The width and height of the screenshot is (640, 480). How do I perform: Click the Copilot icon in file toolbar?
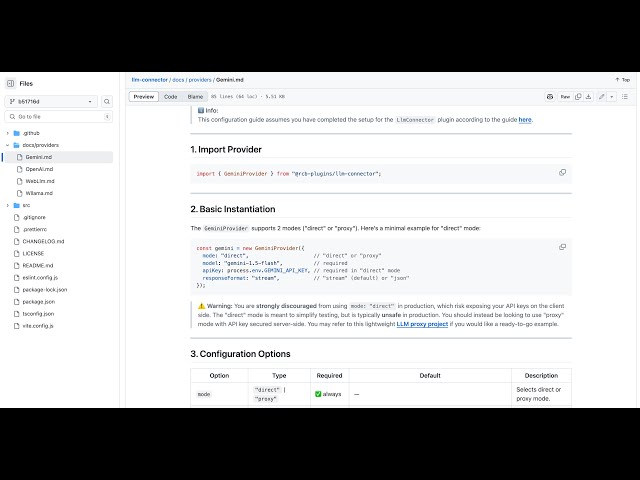[x=550, y=97]
